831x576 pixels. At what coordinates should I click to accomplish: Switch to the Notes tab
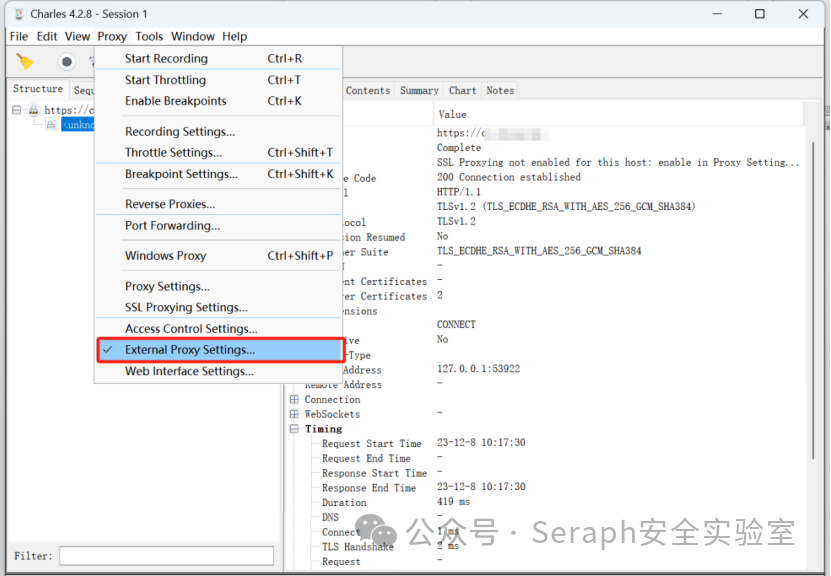tap(500, 91)
